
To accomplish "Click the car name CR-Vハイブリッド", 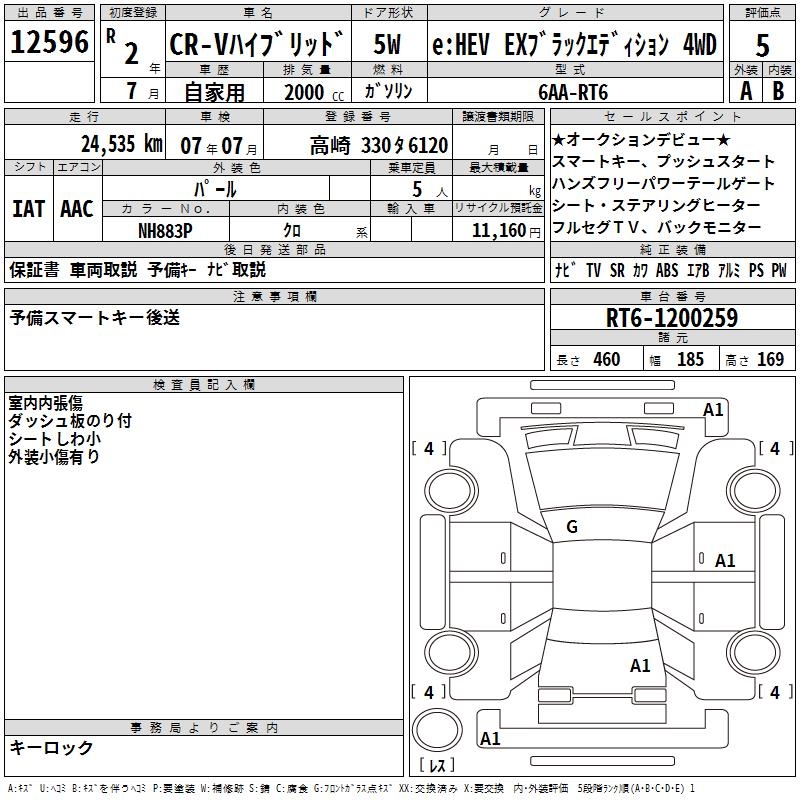I will [257, 45].
